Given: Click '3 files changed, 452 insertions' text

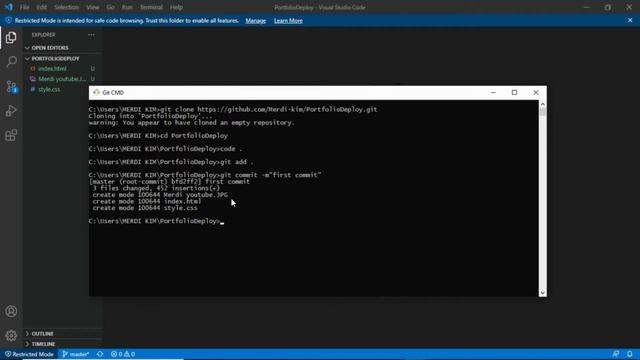Looking at the screenshot, I should (x=156, y=188).
